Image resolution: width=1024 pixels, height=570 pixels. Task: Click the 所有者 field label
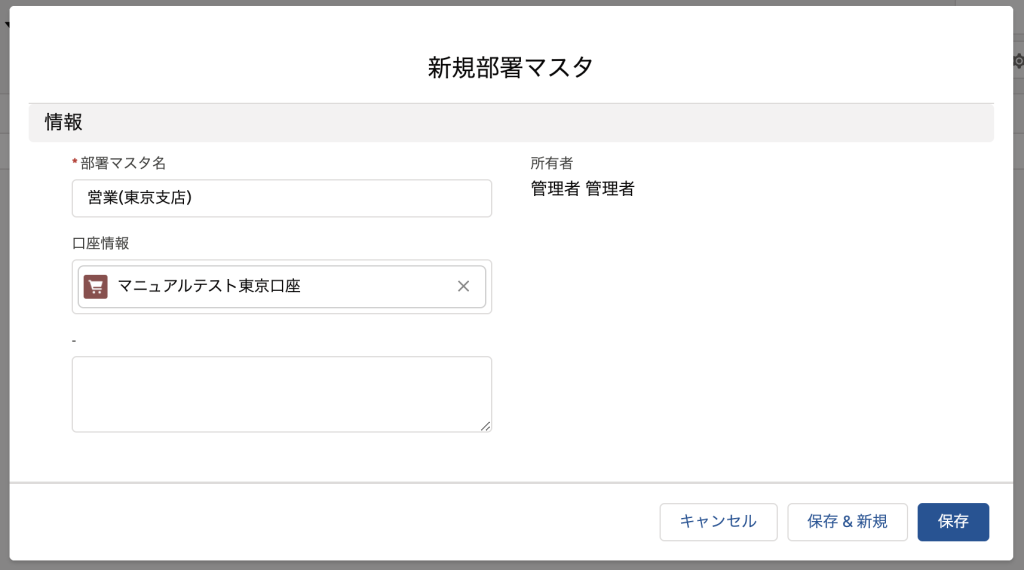[551, 163]
